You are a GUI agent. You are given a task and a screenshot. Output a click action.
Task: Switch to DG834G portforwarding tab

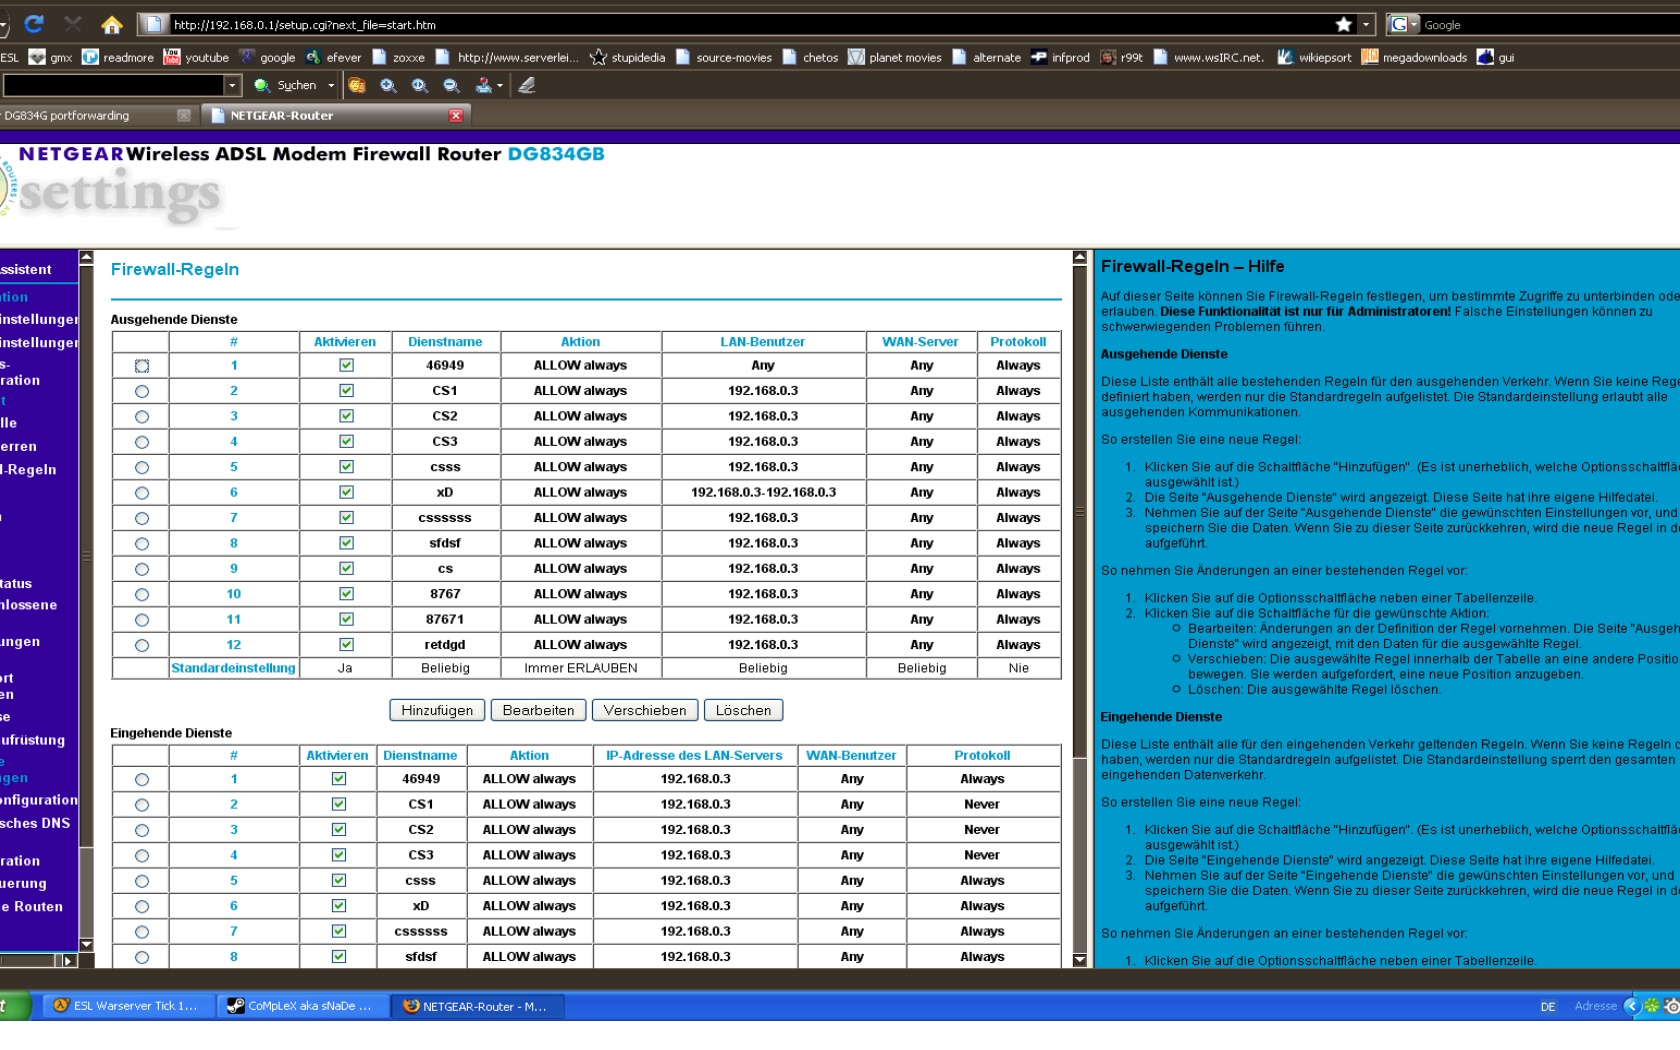click(x=70, y=116)
